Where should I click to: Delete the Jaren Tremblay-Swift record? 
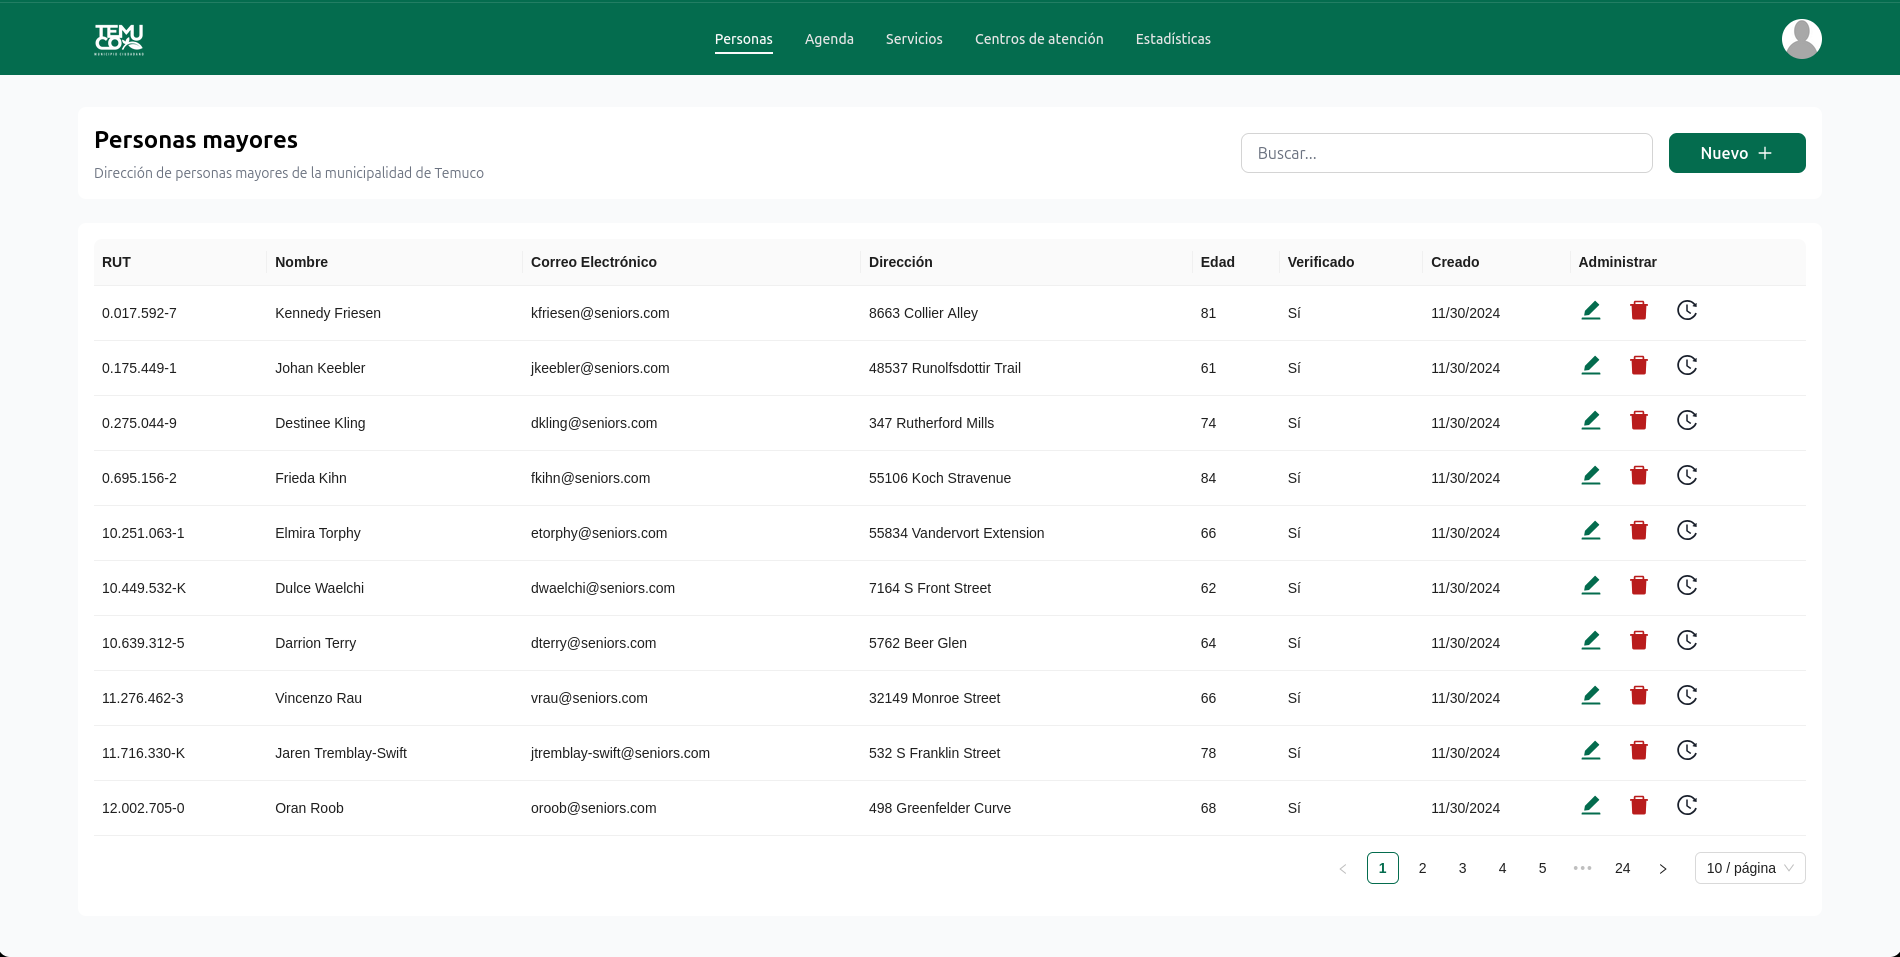pyautogui.click(x=1639, y=751)
